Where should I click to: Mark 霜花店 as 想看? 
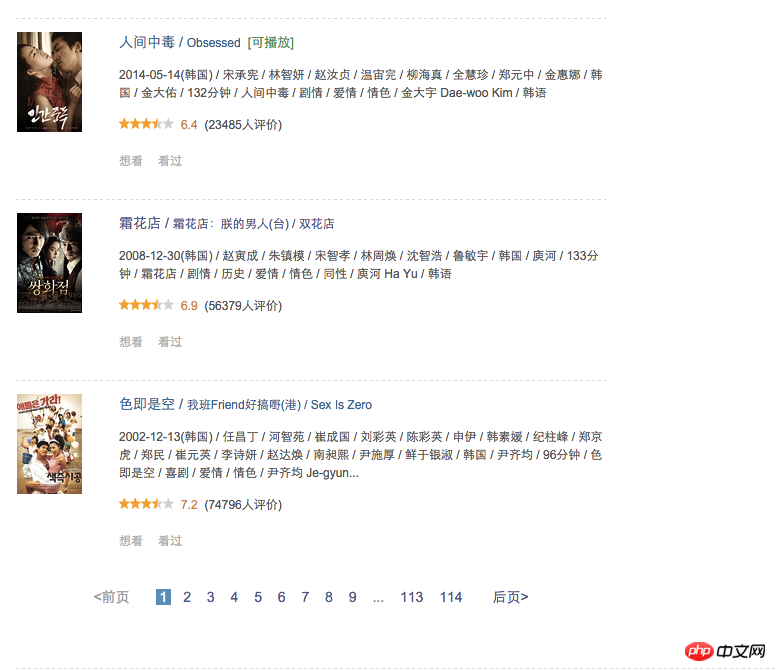coord(131,342)
